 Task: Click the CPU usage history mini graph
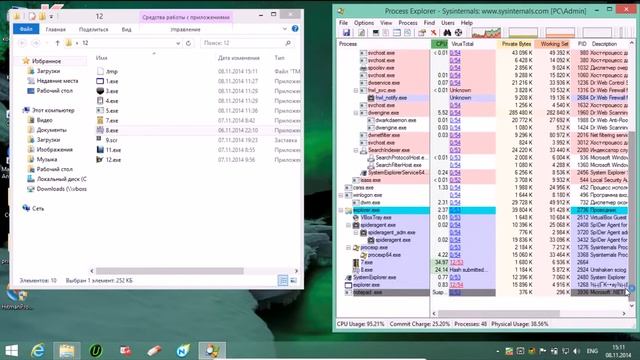[486, 33]
